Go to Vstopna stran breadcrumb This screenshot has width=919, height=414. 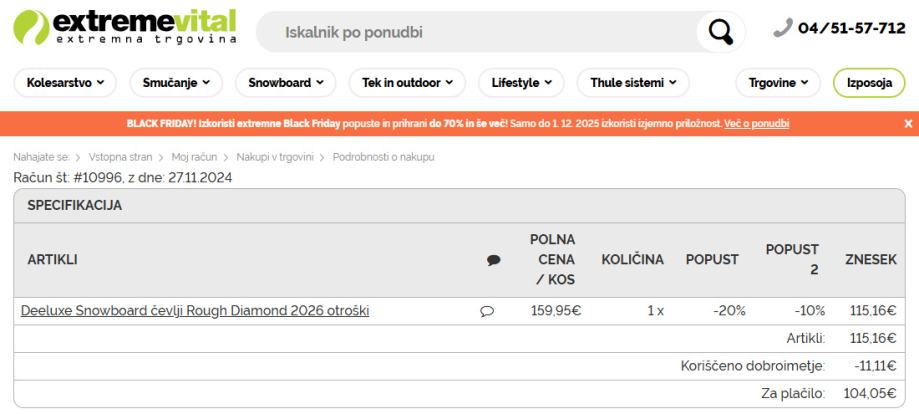pos(120,157)
